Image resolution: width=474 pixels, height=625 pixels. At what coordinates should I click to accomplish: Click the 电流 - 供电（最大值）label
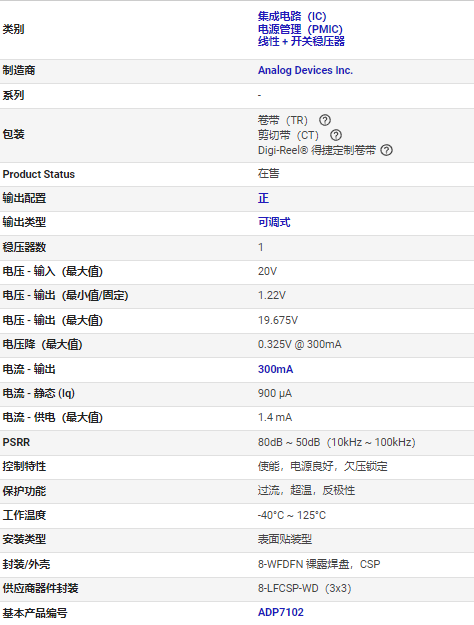[53, 417]
